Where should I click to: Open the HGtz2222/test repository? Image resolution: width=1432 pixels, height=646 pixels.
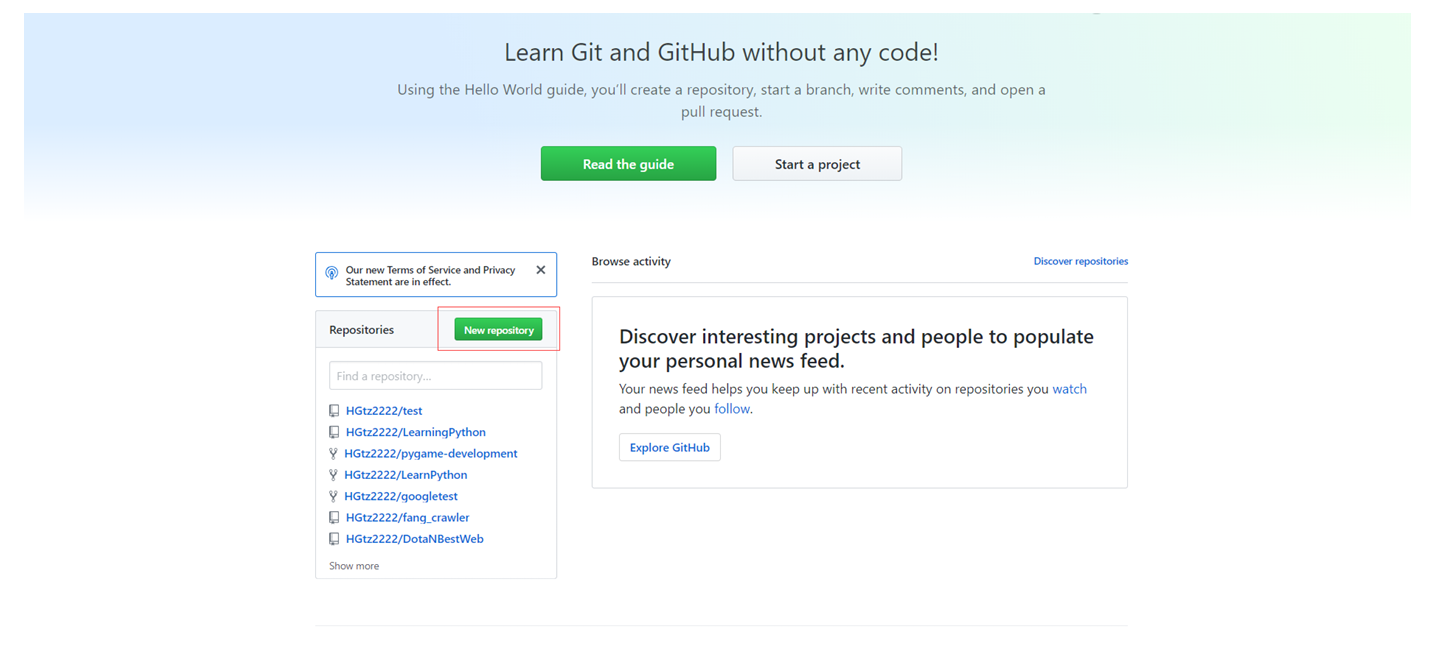384,411
